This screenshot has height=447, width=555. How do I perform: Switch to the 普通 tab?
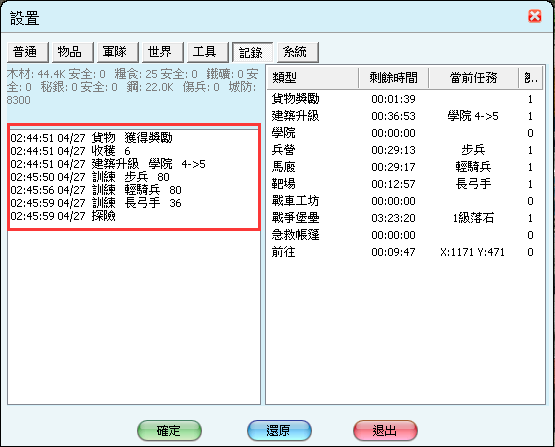tap(28, 52)
